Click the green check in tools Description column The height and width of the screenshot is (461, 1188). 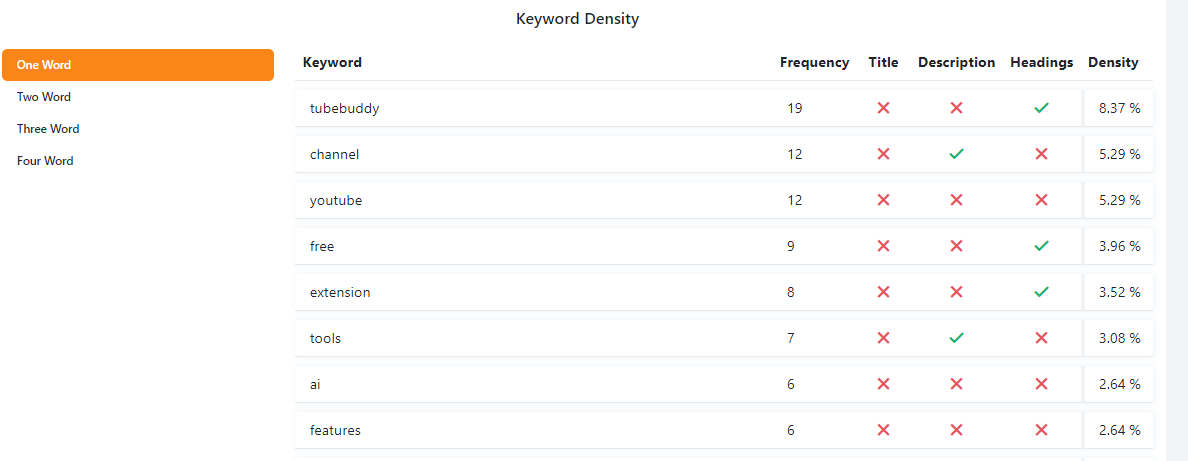(956, 338)
